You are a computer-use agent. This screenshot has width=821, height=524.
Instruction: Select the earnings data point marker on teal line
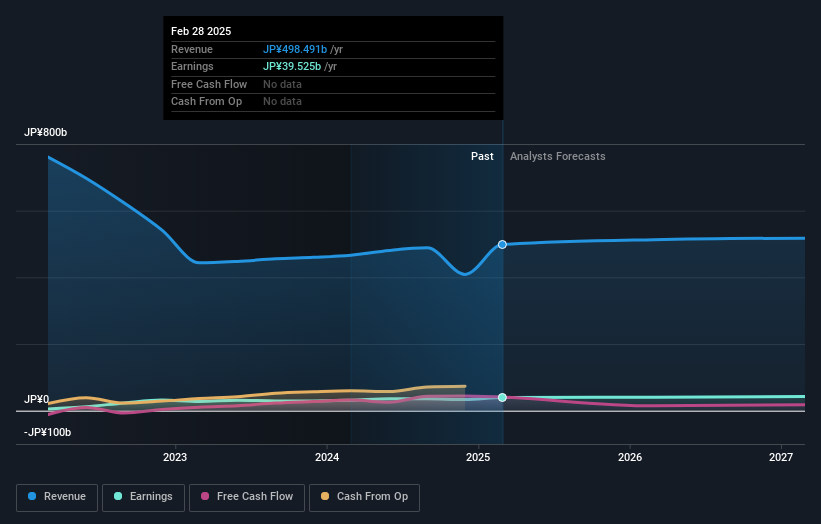pyautogui.click(x=502, y=397)
